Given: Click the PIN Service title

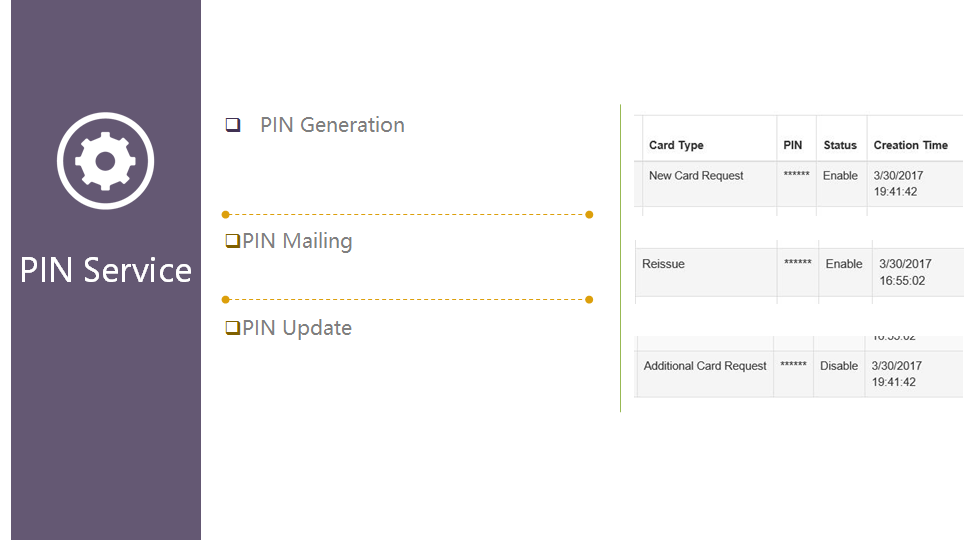Looking at the screenshot, I should point(106,270).
